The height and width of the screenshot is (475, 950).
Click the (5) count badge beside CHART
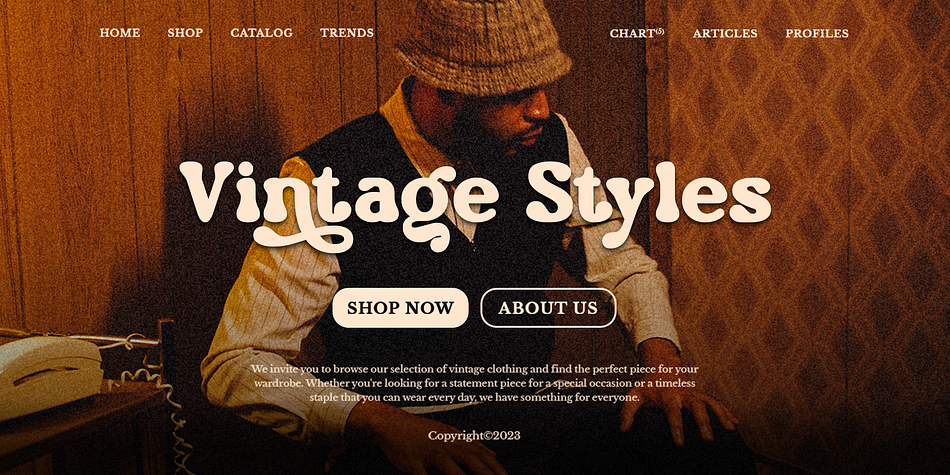(660, 30)
